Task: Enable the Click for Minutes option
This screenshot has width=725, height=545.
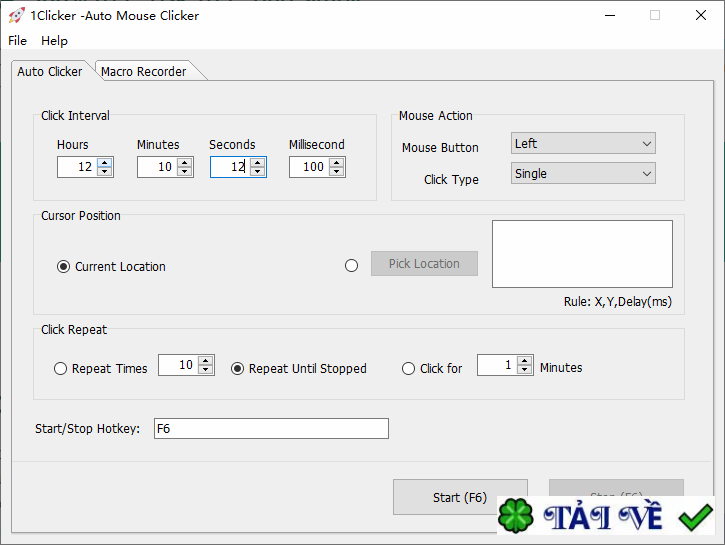Action: (x=408, y=369)
